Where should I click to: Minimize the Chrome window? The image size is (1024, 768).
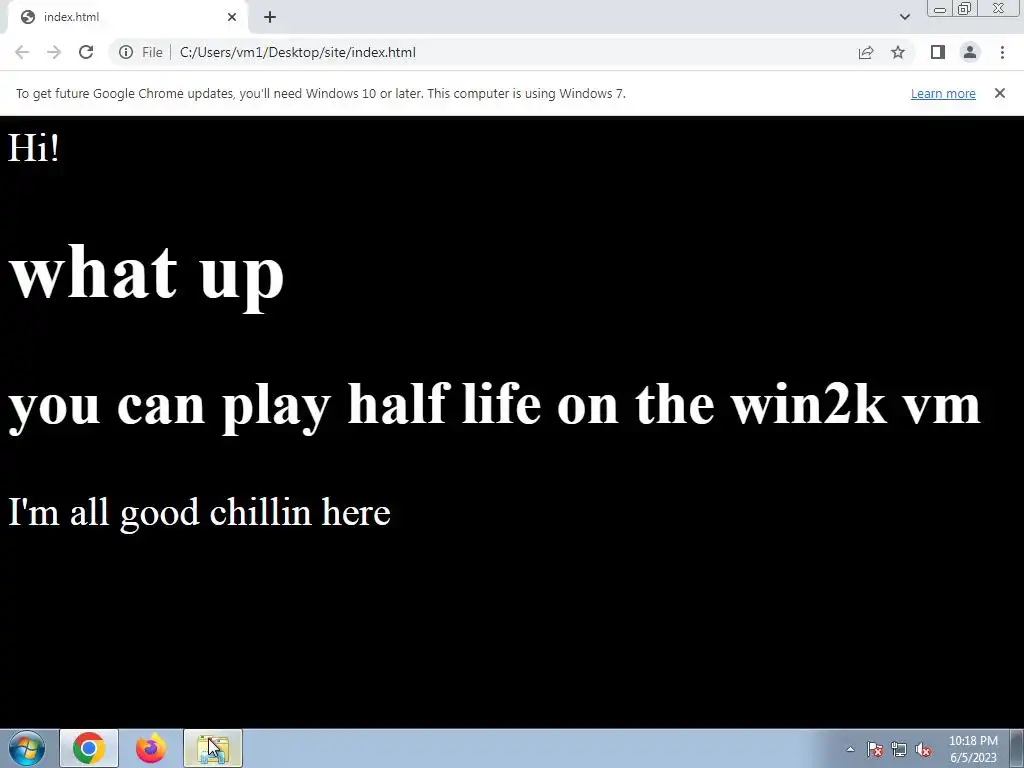coord(940,9)
